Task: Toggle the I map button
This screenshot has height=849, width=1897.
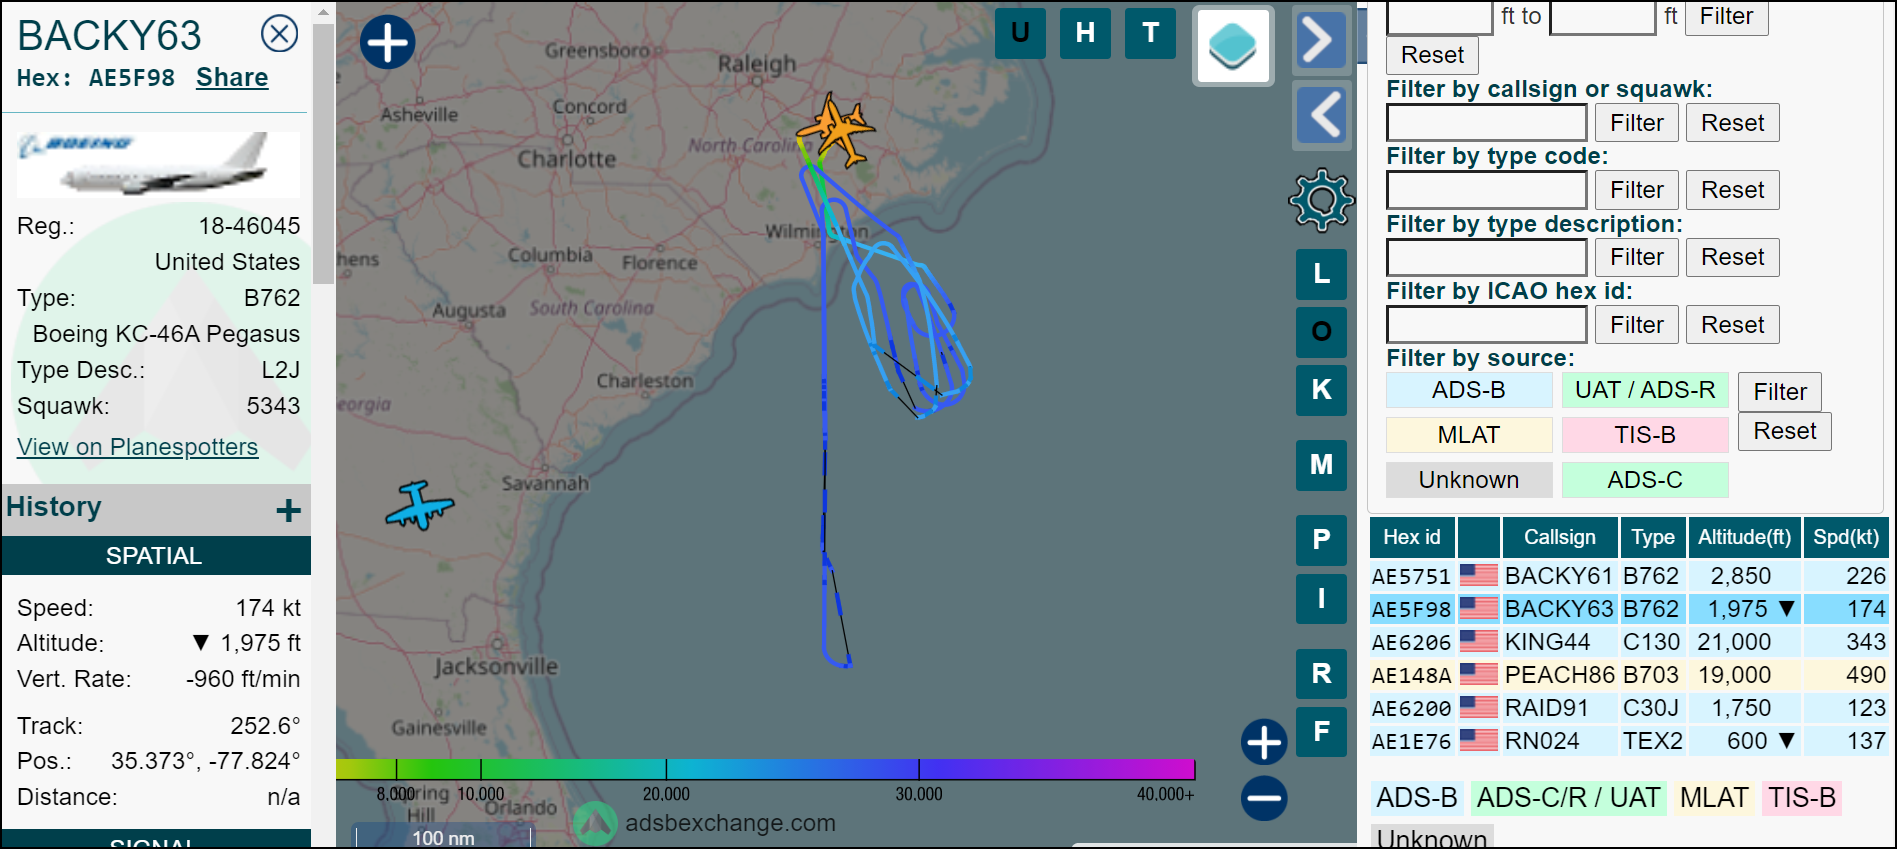Action: point(1321,599)
